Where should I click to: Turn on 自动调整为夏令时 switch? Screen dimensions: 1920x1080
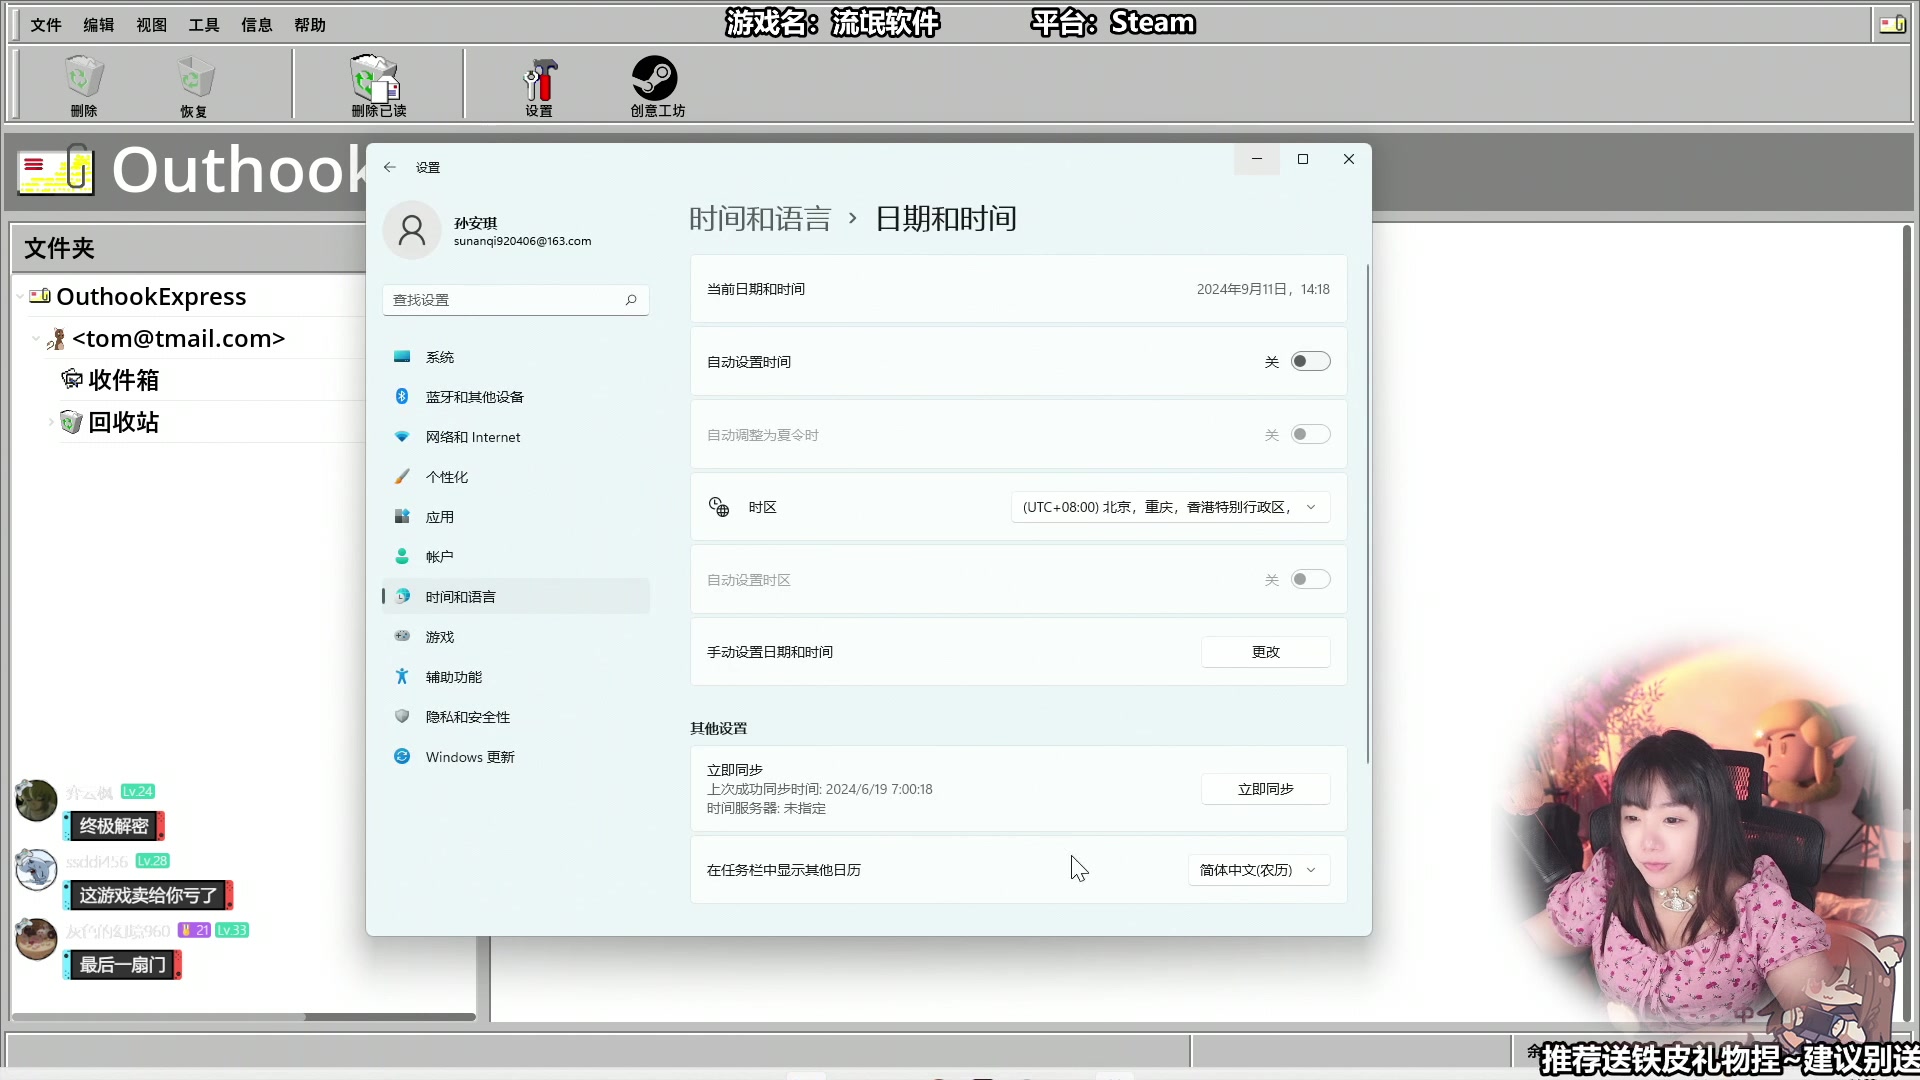[x=1310, y=434]
